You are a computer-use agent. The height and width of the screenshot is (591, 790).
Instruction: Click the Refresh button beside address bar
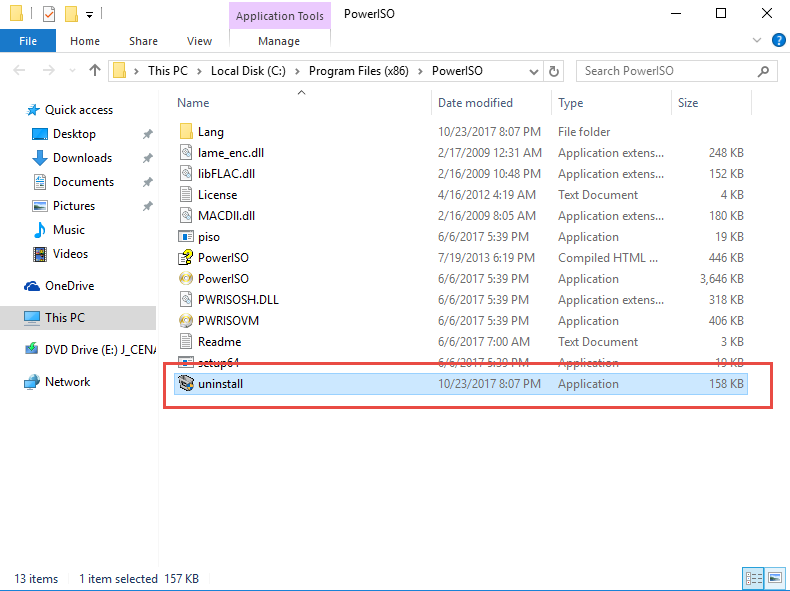click(x=554, y=71)
